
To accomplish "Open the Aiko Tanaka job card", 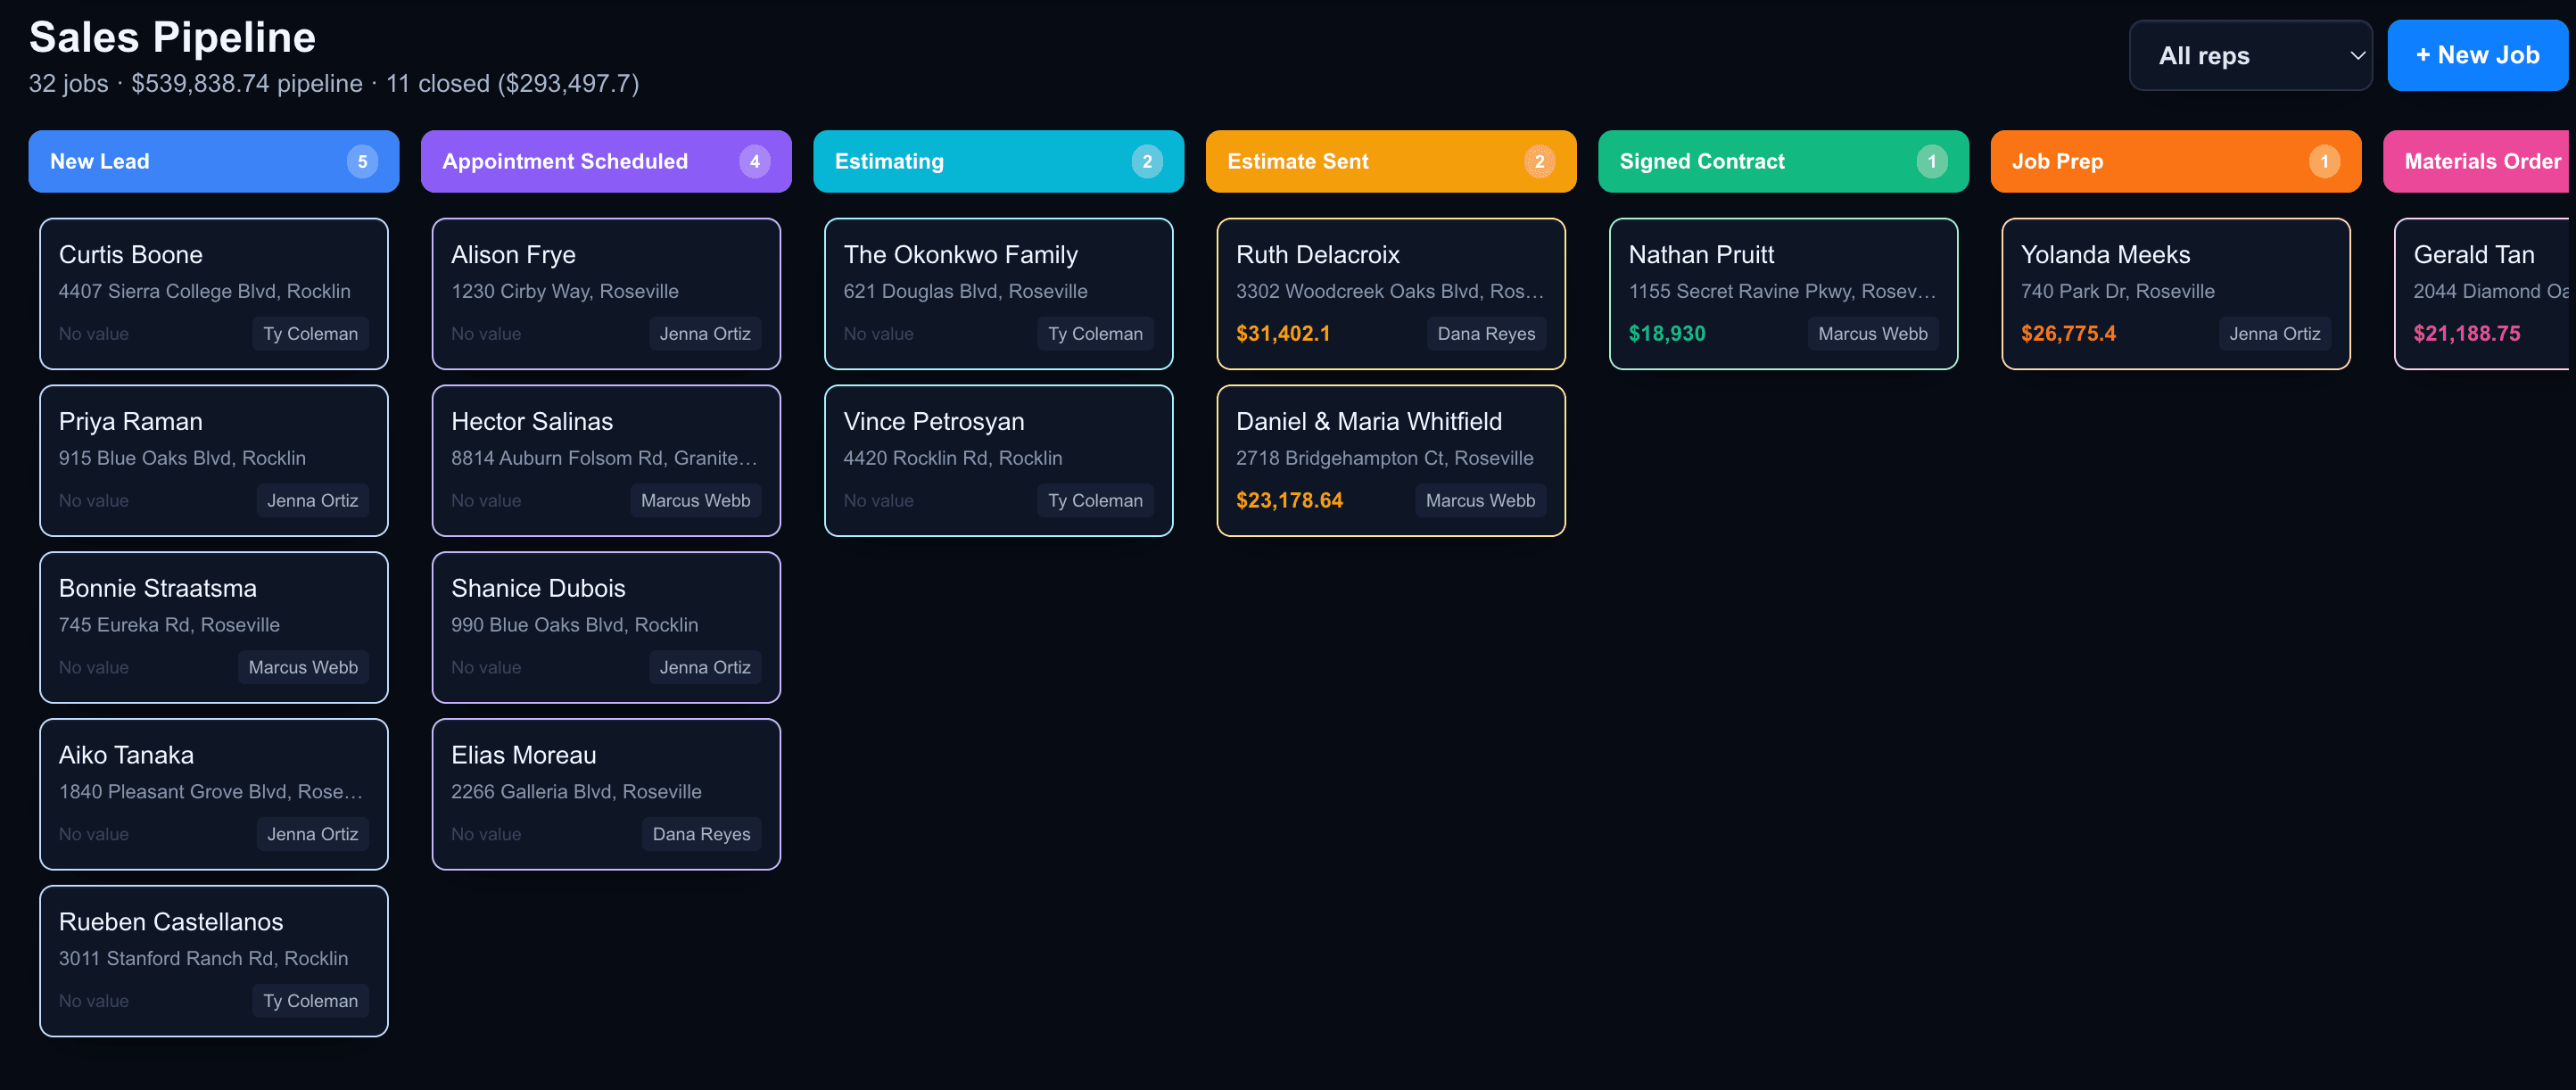I will coord(214,794).
